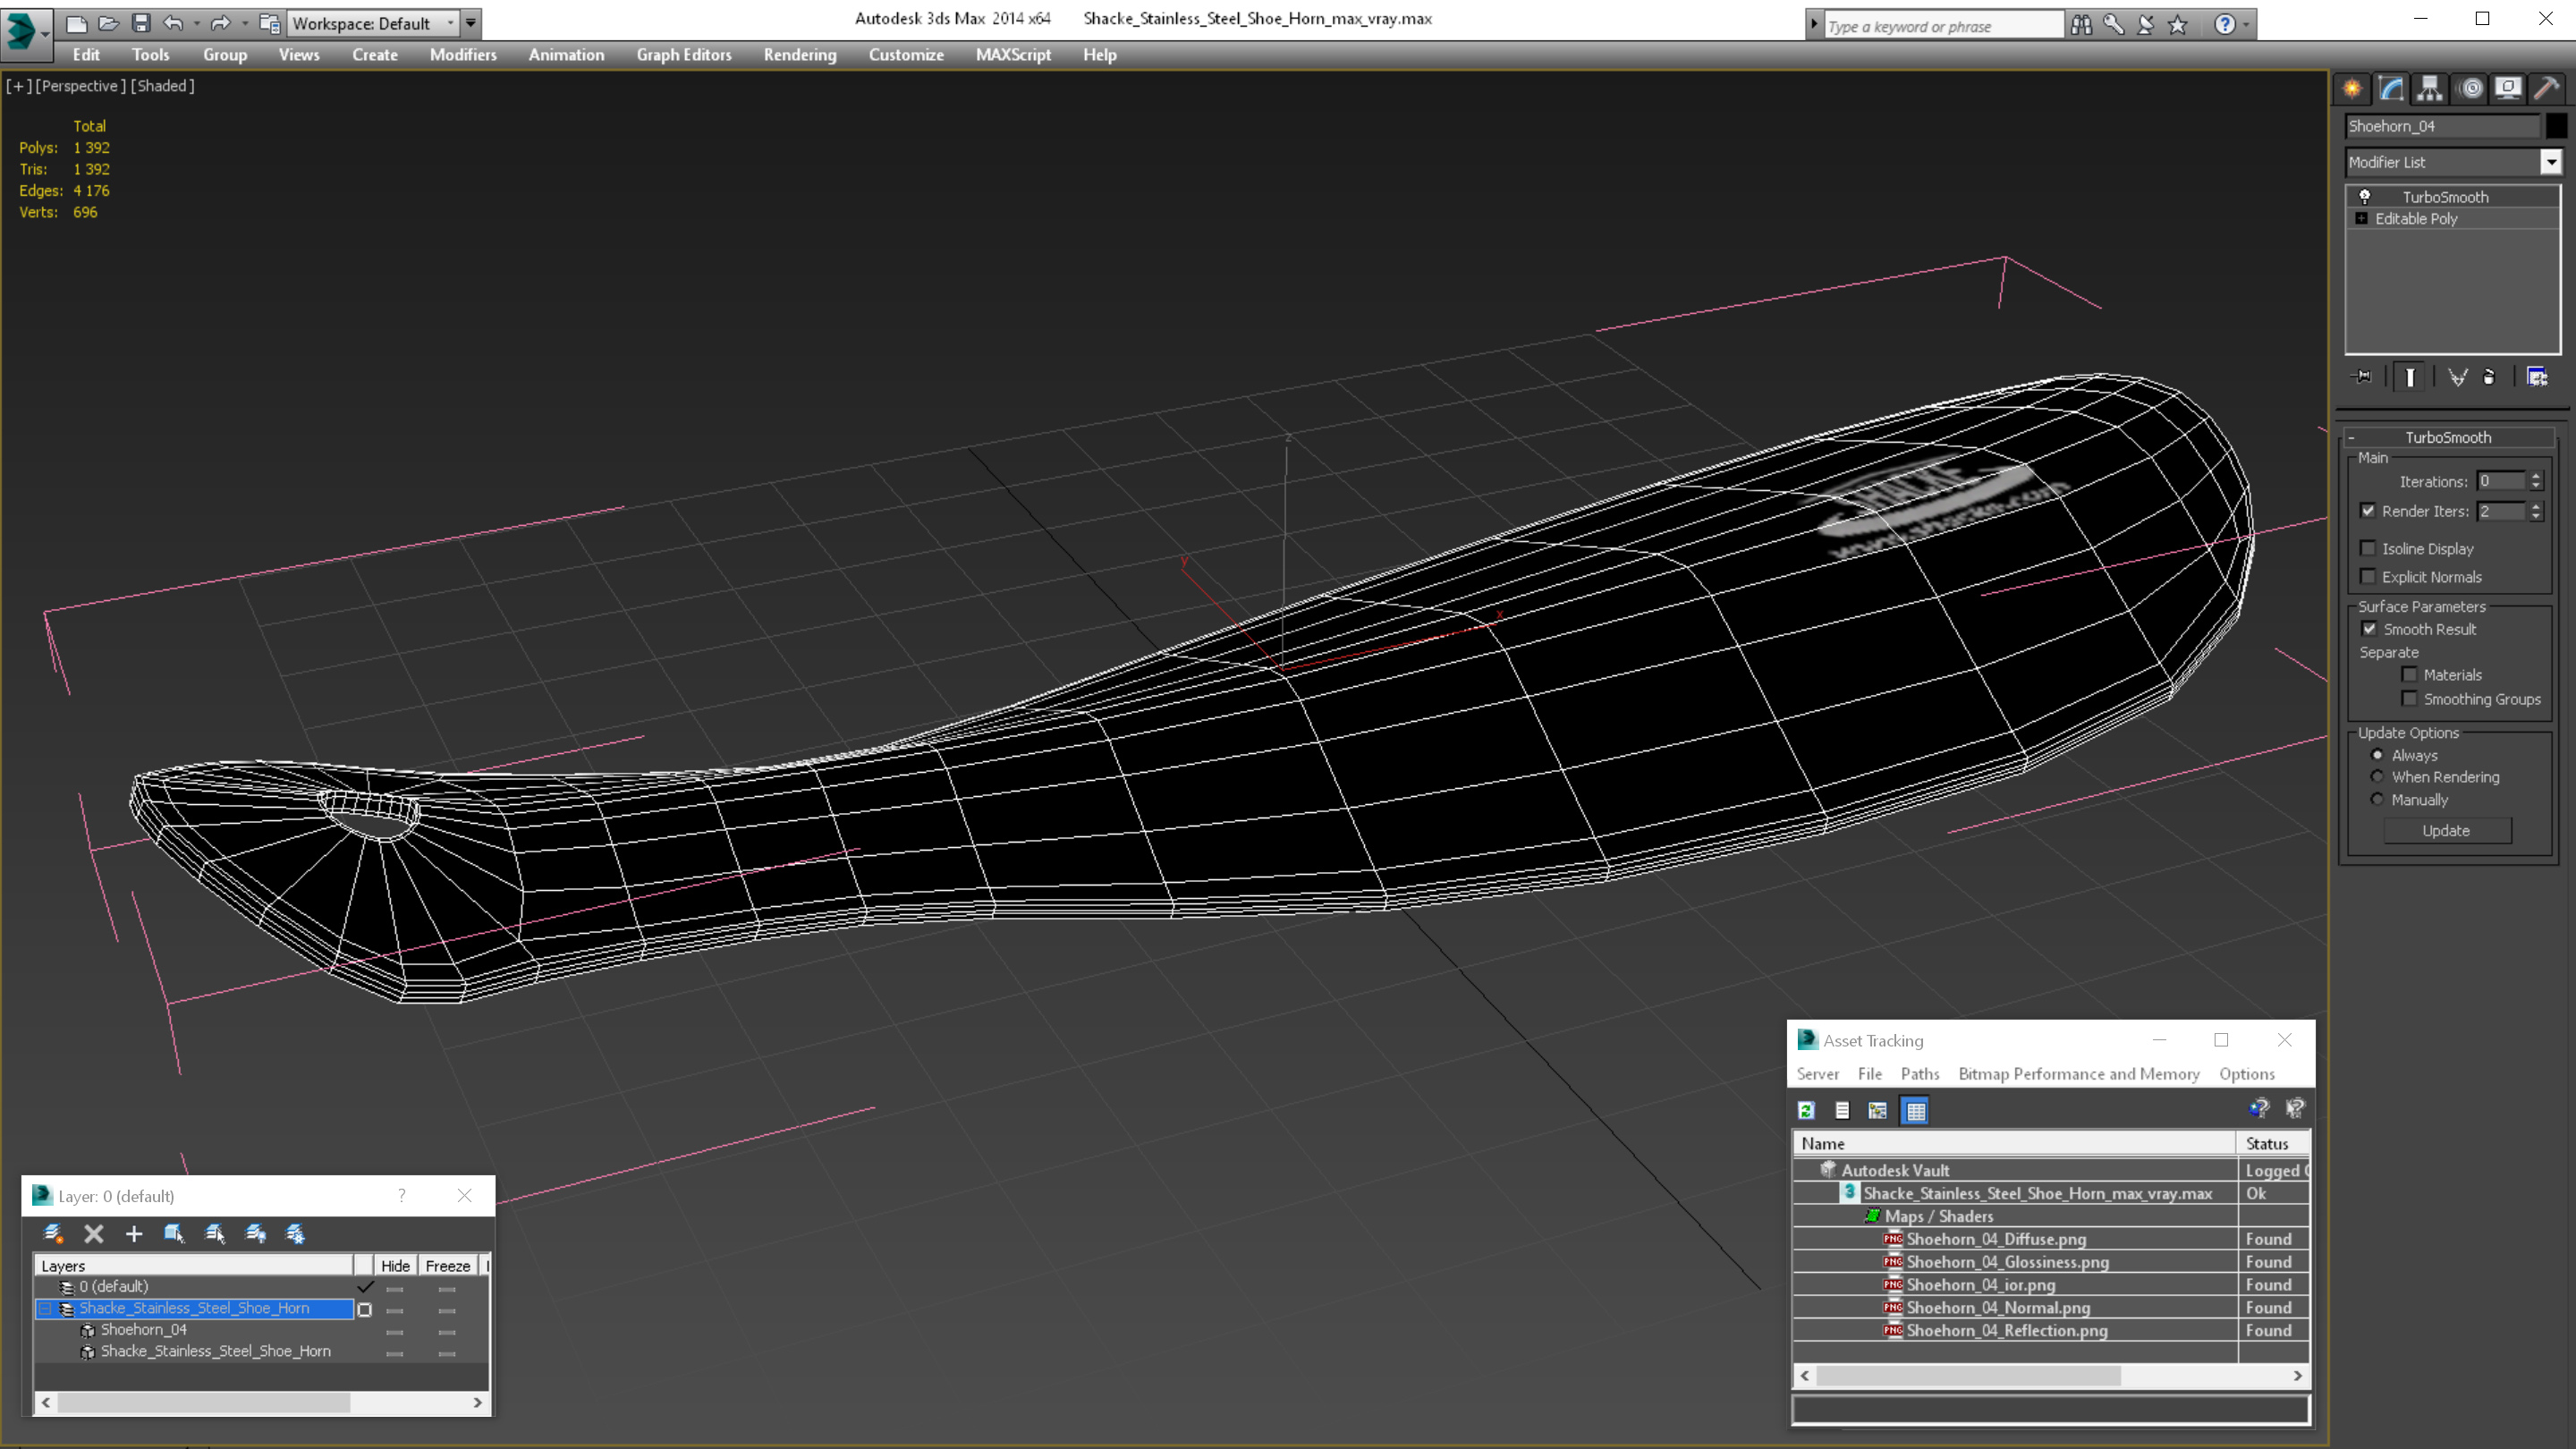The image size is (2576, 1449).
Task: Enable the Isoline Display checkbox
Action: point(2368,548)
